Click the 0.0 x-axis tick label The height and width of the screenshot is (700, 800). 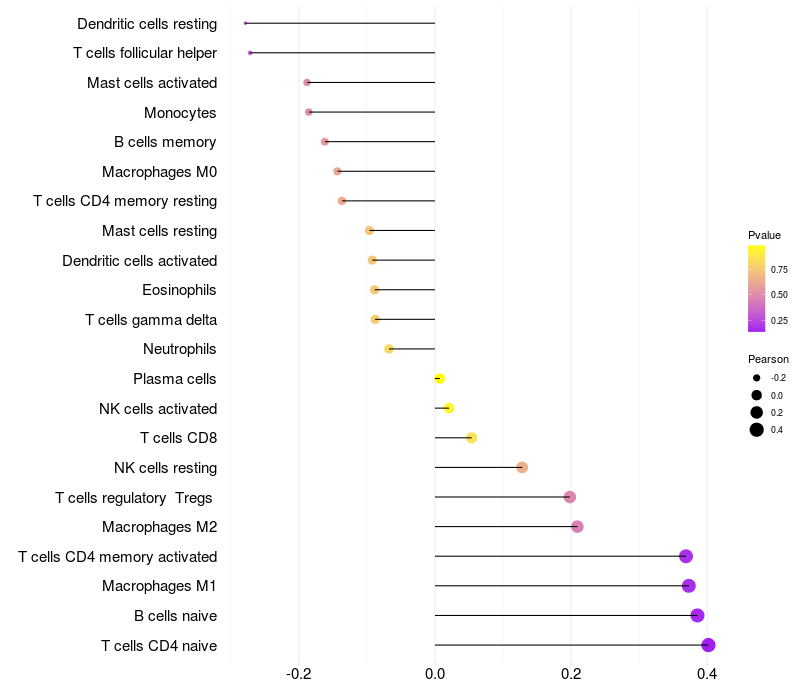(x=435, y=674)
